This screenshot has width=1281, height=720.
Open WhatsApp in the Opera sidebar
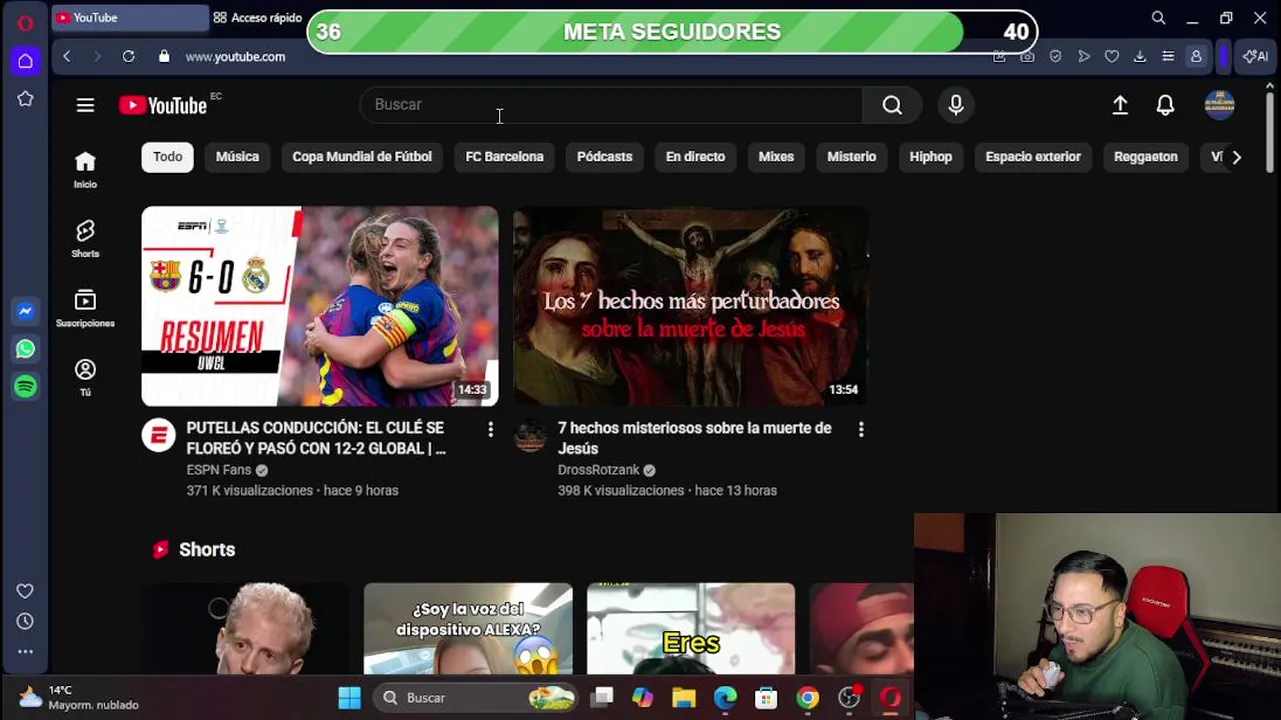click(x=26, y=349)
